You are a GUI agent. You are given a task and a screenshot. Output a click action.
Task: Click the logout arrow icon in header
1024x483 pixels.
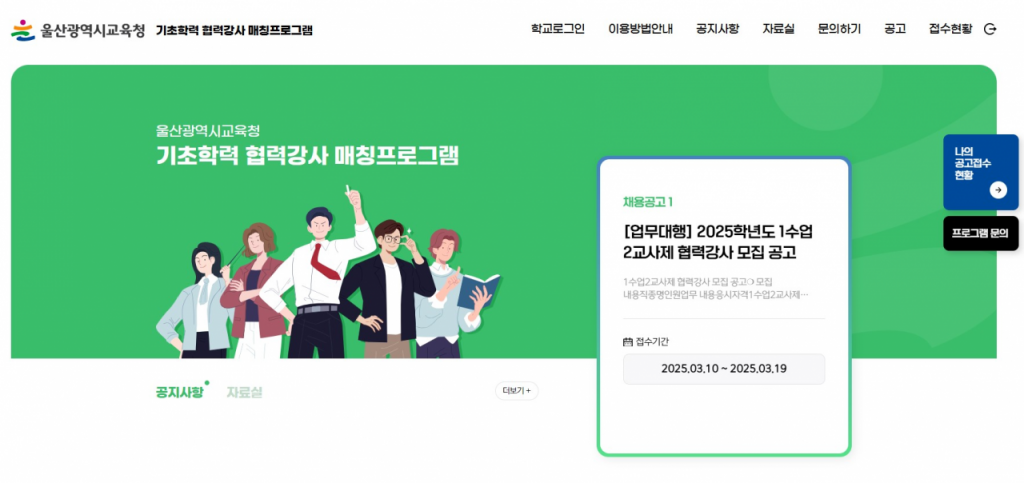[990, 29]
